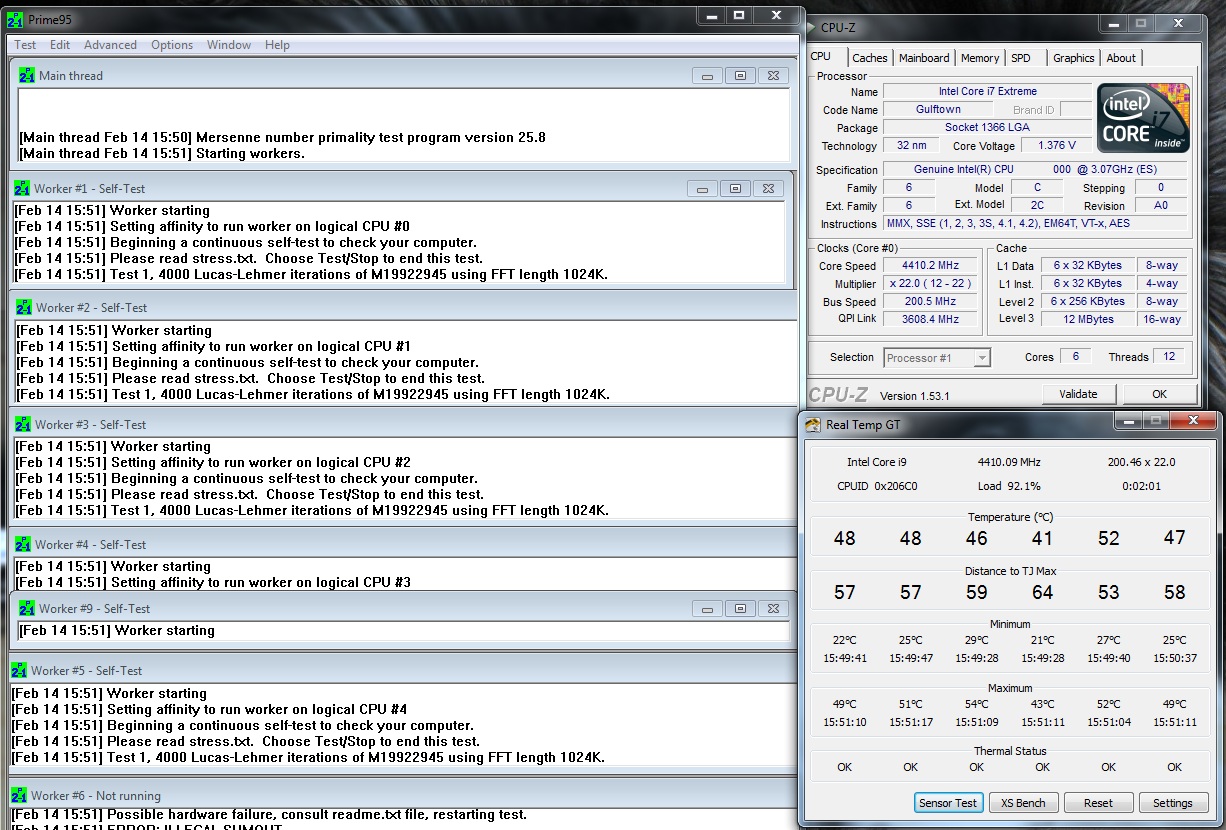Image resolution: width=1226 pixels, height=830 pixels.
Task: Open the Help menu in Prime95
Action: point(277,45)
